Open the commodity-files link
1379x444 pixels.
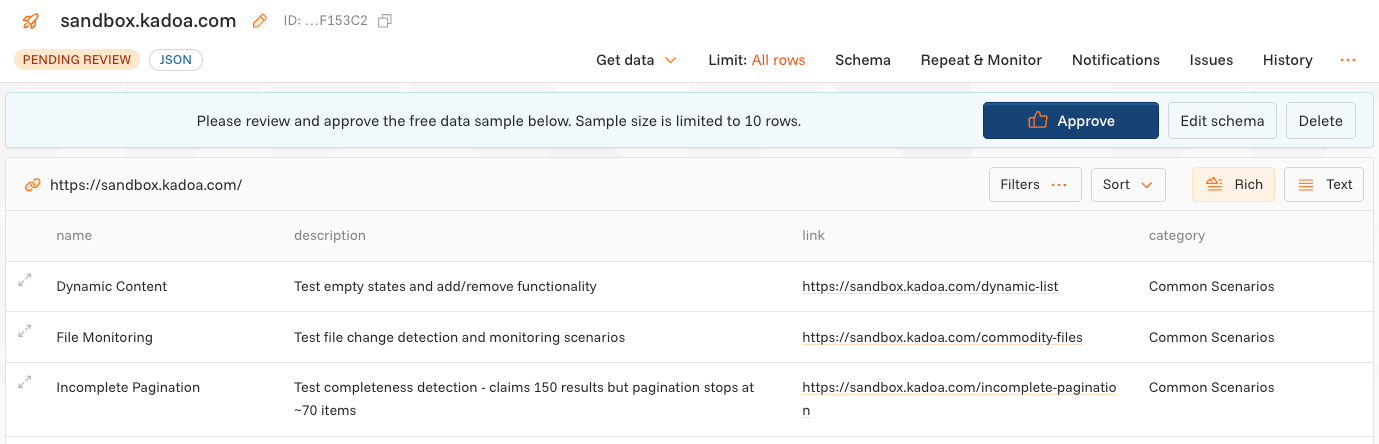[x=942, y=337]
